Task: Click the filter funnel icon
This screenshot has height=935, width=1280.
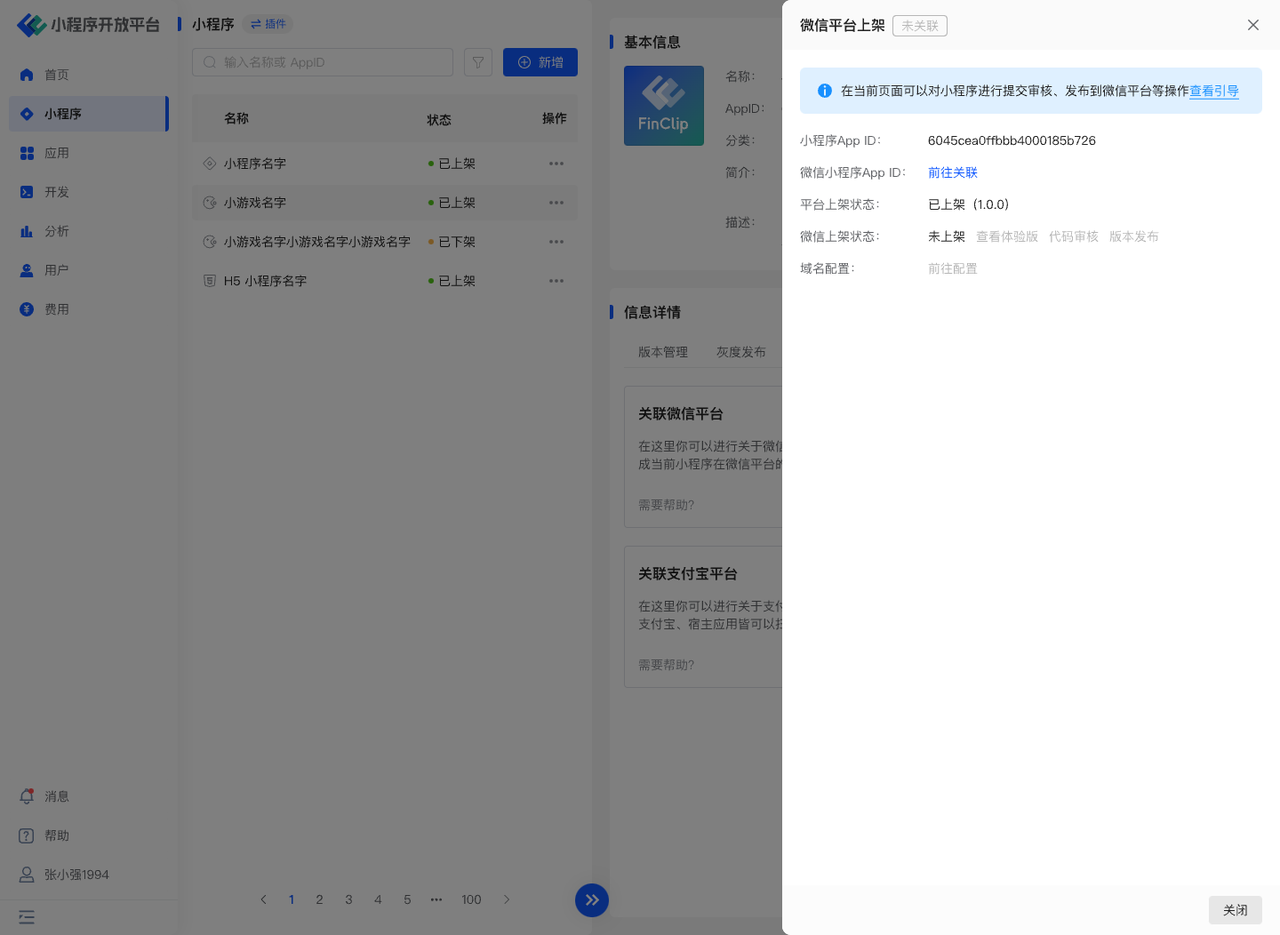Action: [478, 62]
